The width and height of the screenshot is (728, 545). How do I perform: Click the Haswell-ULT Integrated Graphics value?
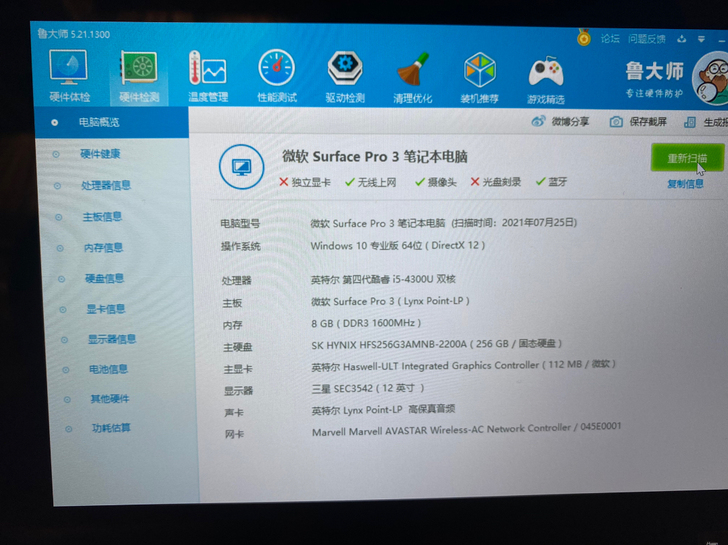tap(463, 365)
